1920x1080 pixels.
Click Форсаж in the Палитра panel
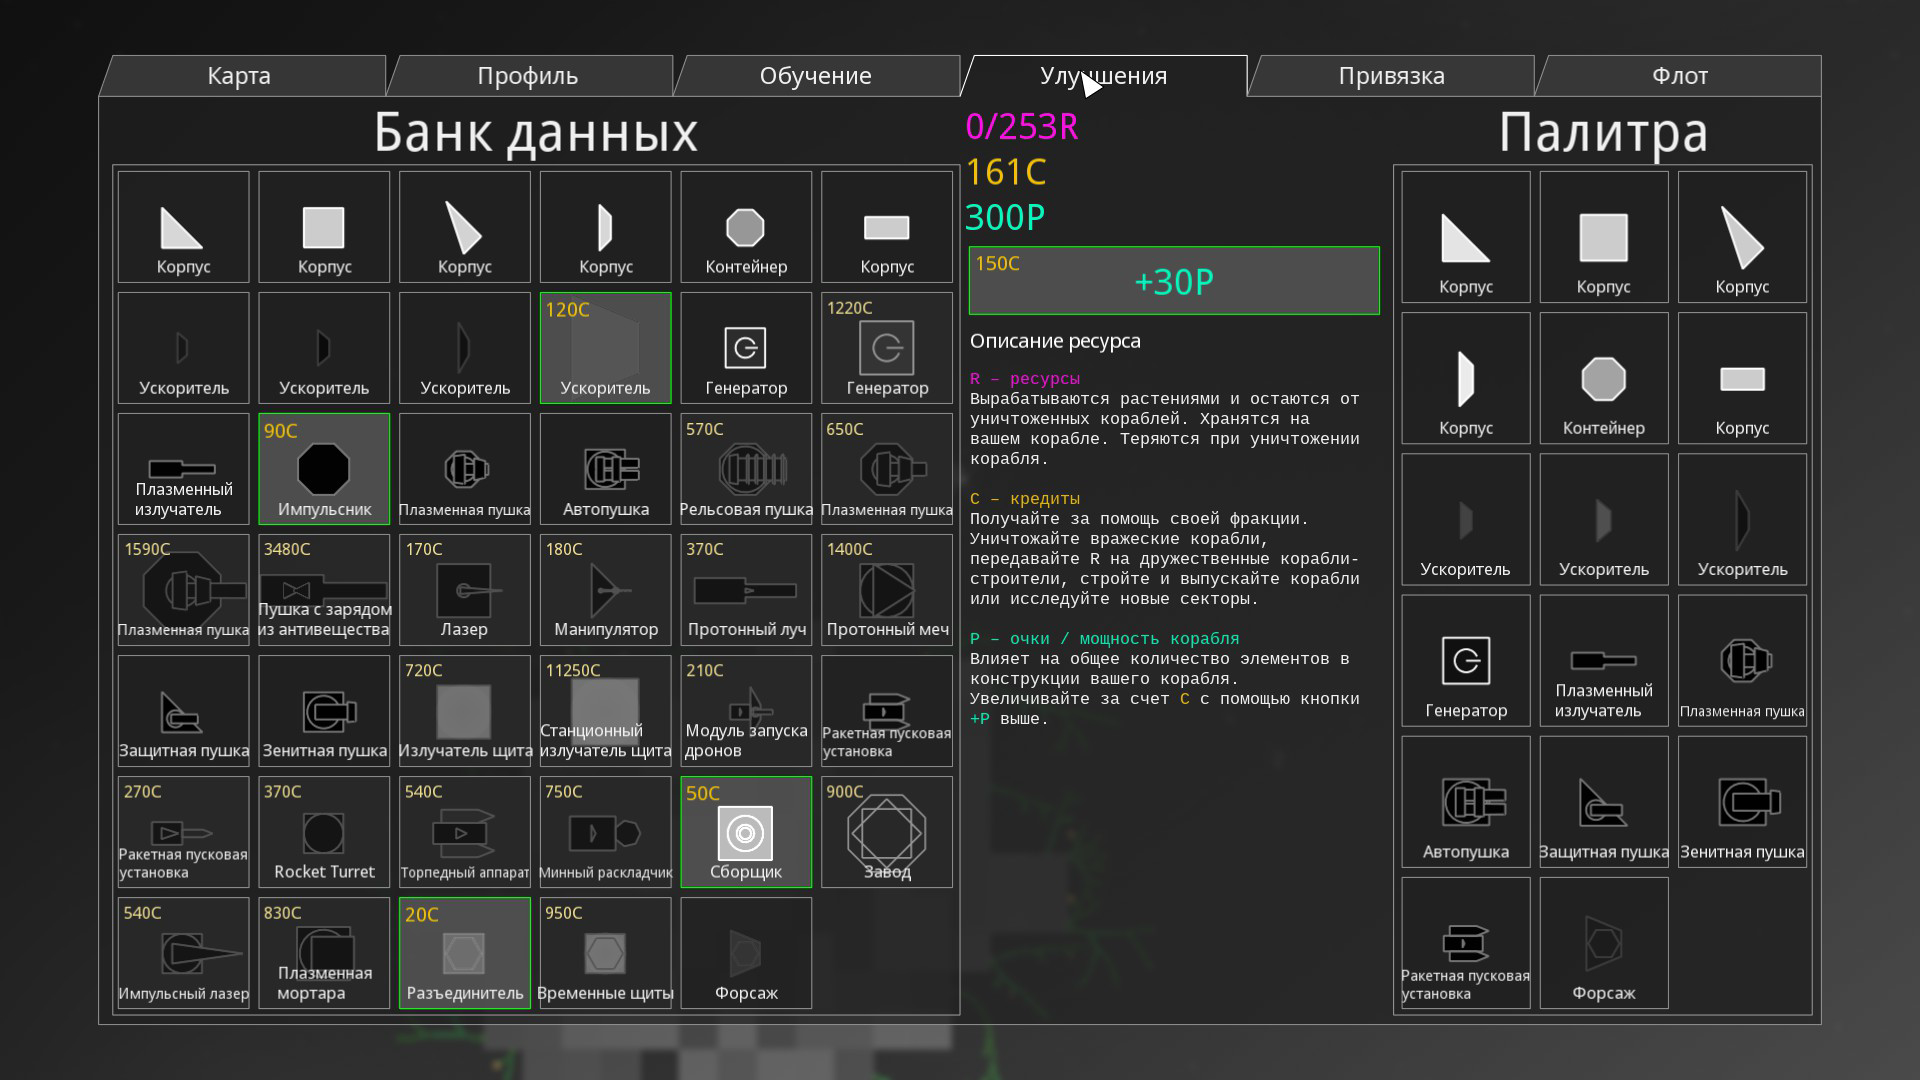(1603, 943)
